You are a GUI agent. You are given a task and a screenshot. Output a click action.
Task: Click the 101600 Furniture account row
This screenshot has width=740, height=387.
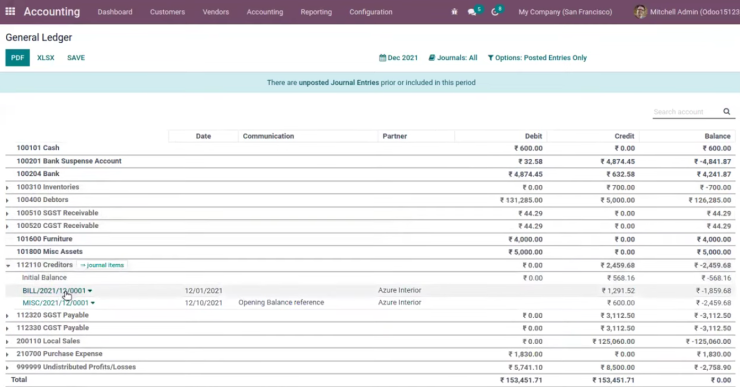coord(370,239)
